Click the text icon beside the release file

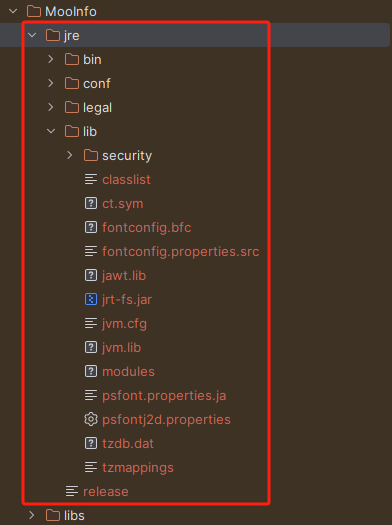(72, 491)
